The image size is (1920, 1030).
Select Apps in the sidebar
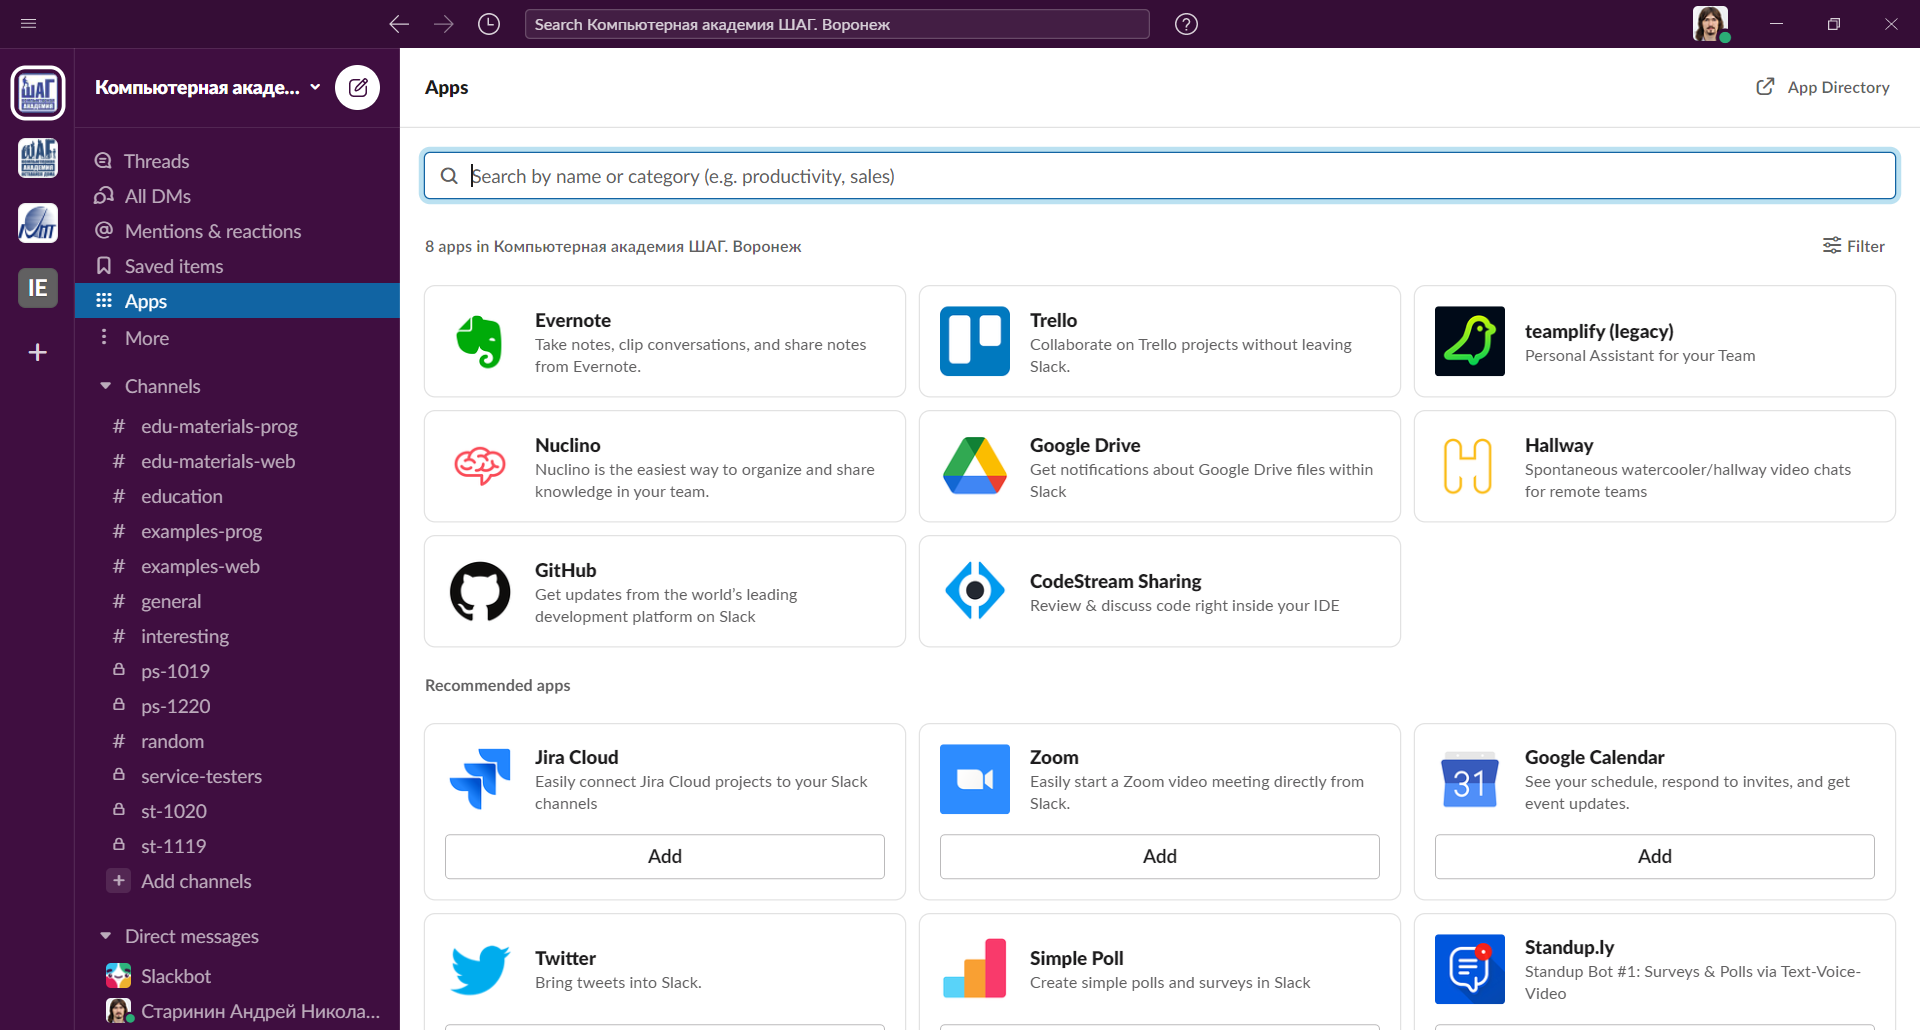[x=237, y=301]
